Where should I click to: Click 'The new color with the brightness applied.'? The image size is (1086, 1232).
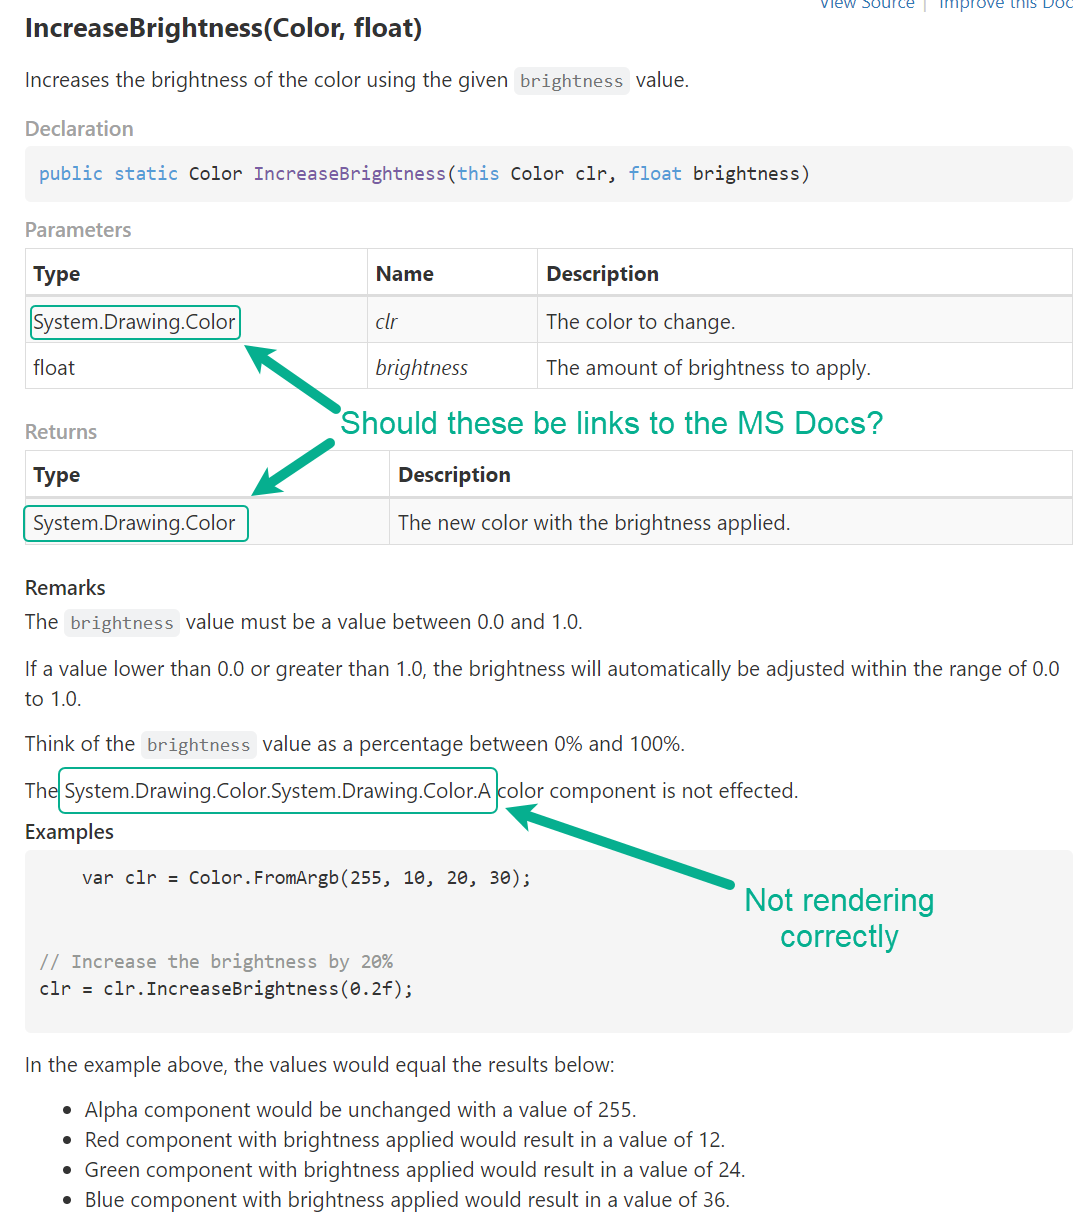(x=595, y=523)
